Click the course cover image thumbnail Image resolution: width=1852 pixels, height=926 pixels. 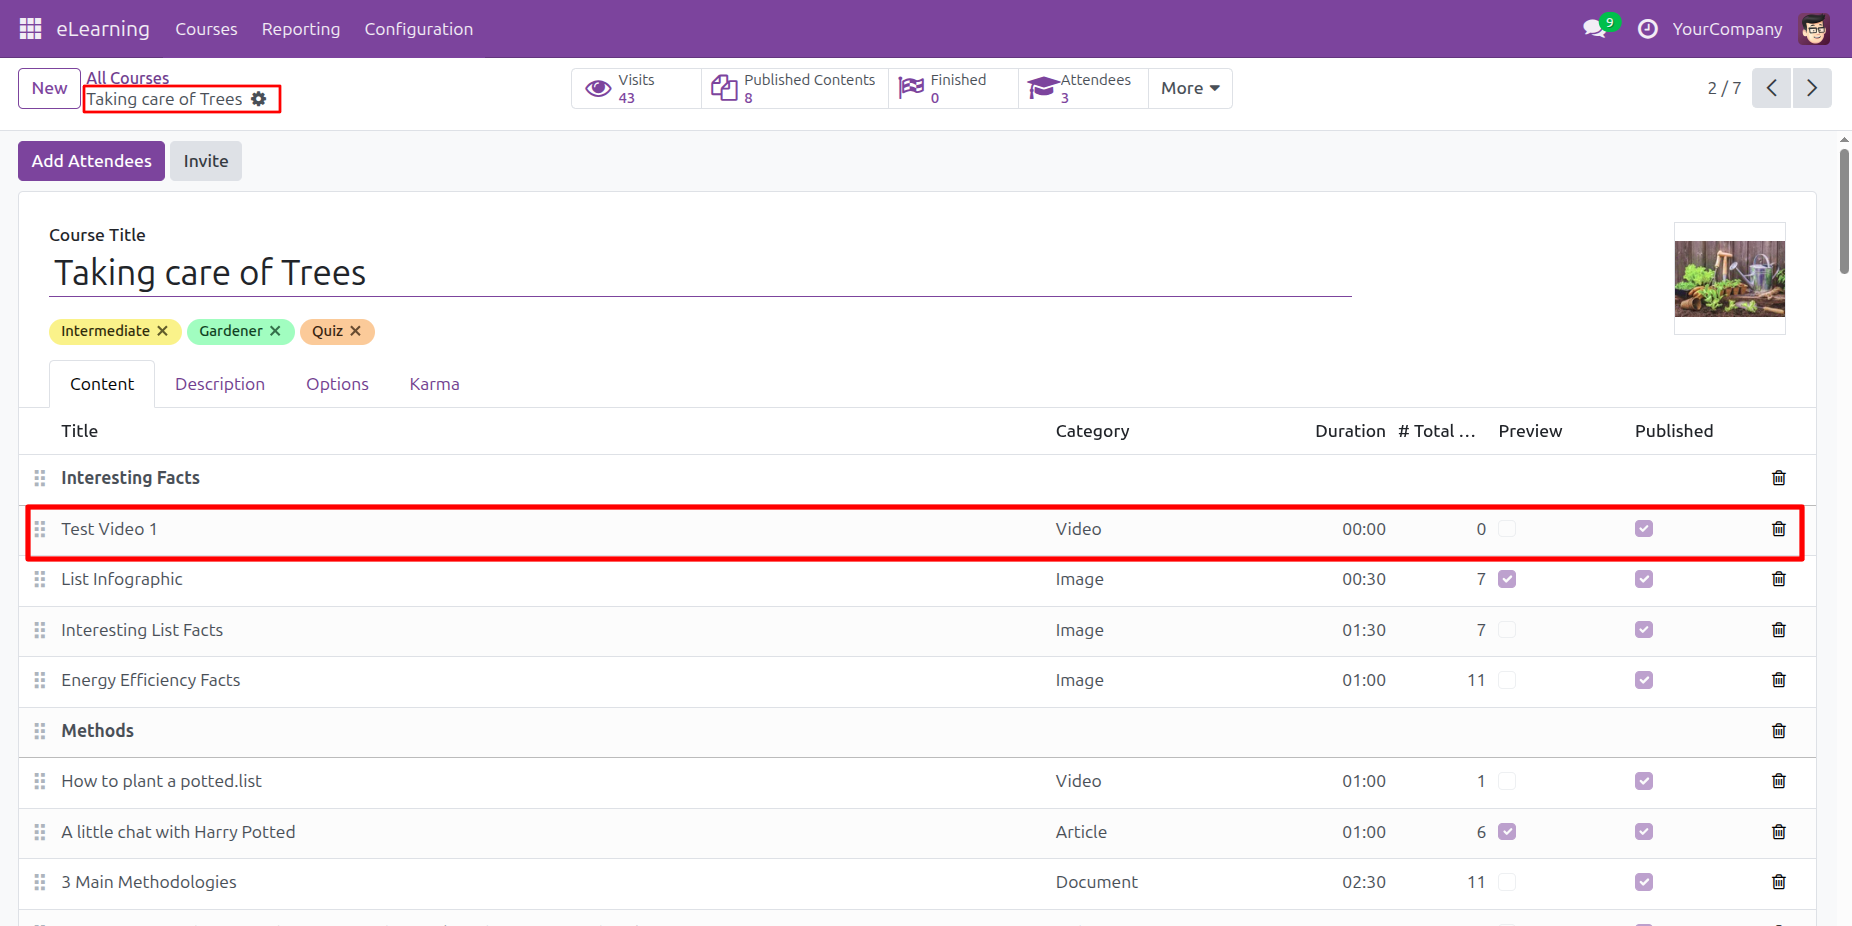(1729, 279)
